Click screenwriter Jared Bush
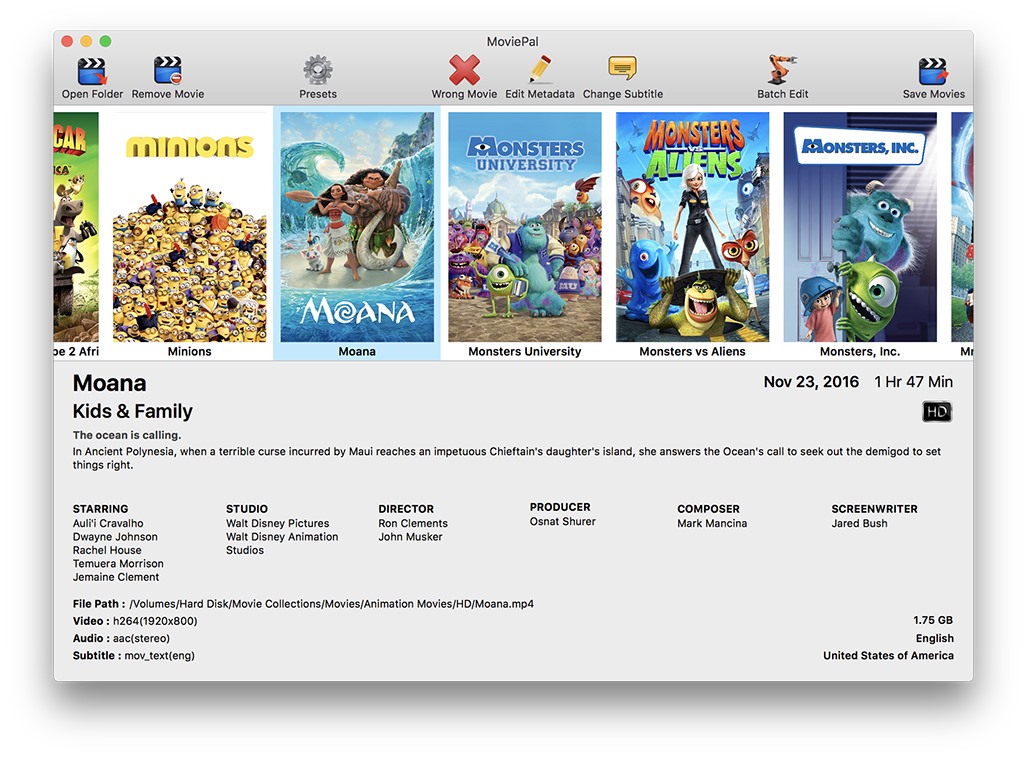Viewport: 1027px width, 758px height. (x=859, y=523)
